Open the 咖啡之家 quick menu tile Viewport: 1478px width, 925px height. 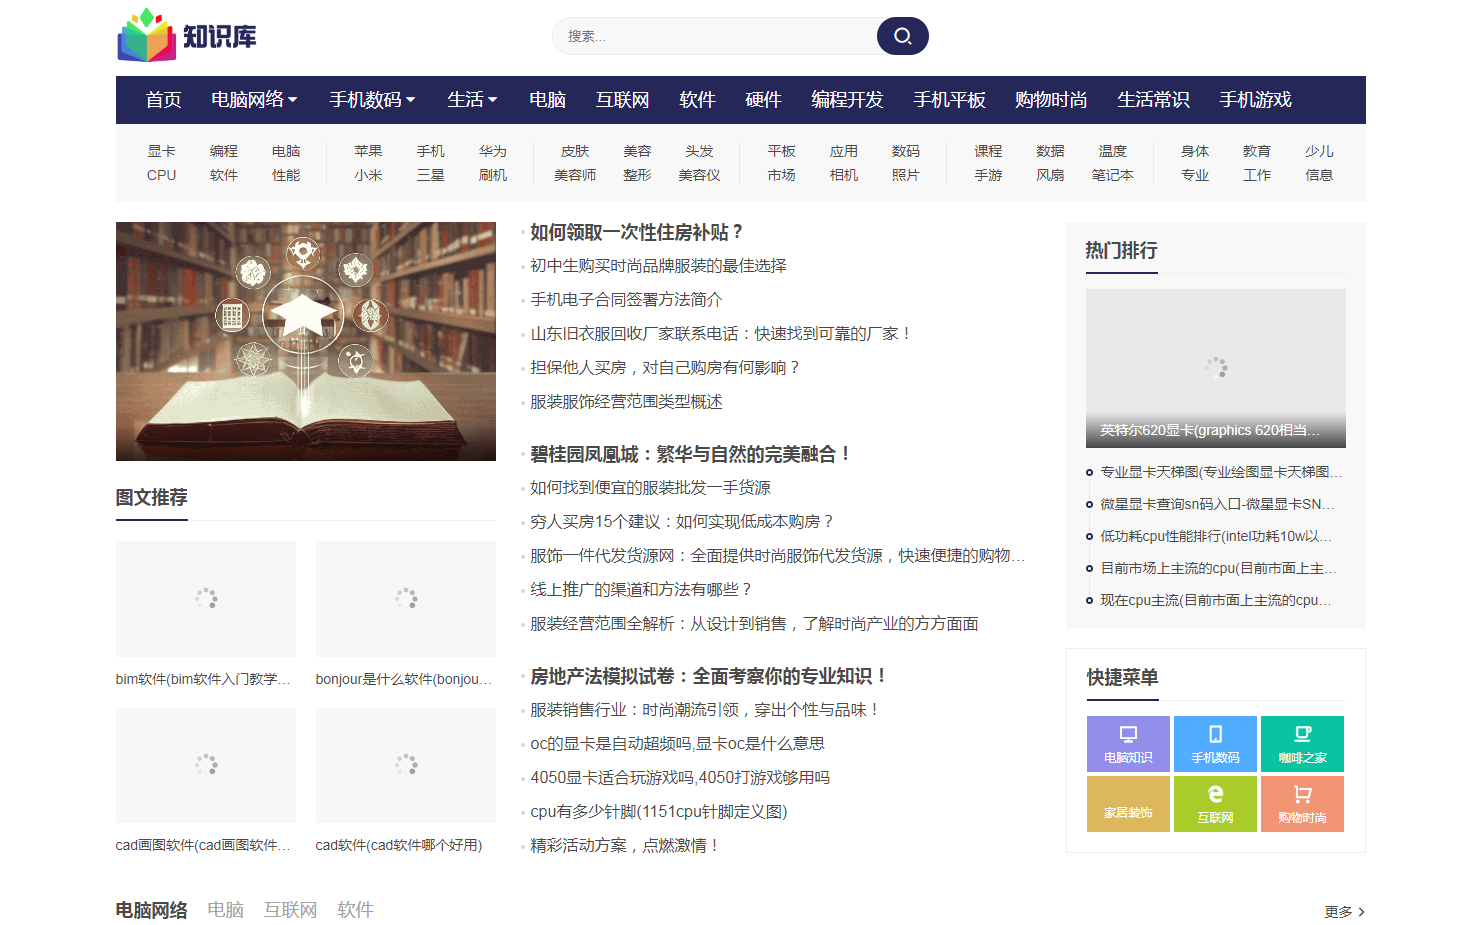point(1302,744)
